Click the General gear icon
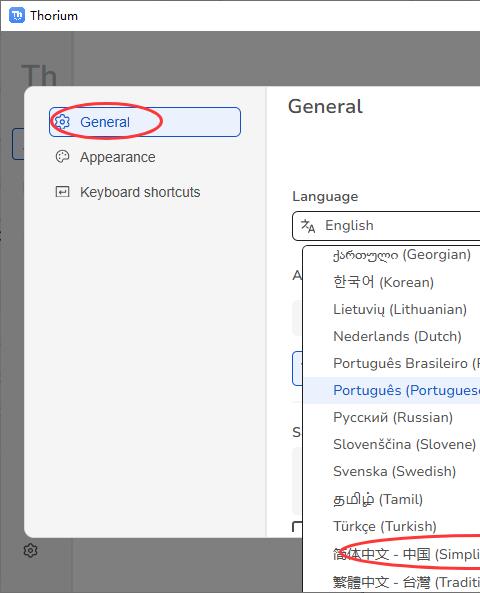This screenshot has width=480, height=593. (62, 122)
